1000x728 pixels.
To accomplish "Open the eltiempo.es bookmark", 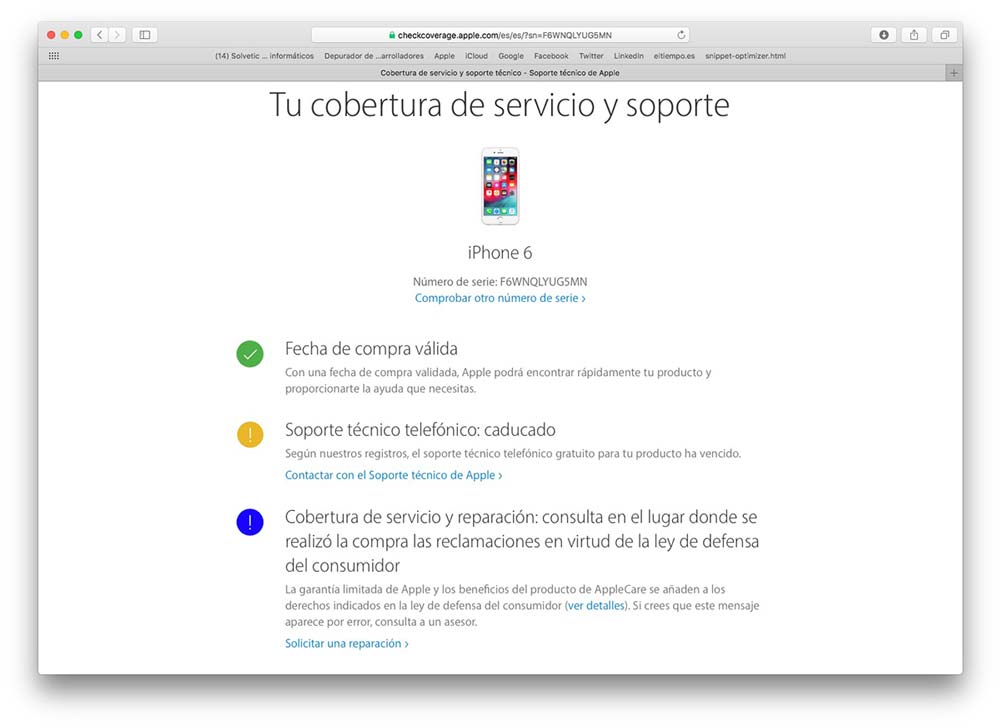I will point(674,56).
